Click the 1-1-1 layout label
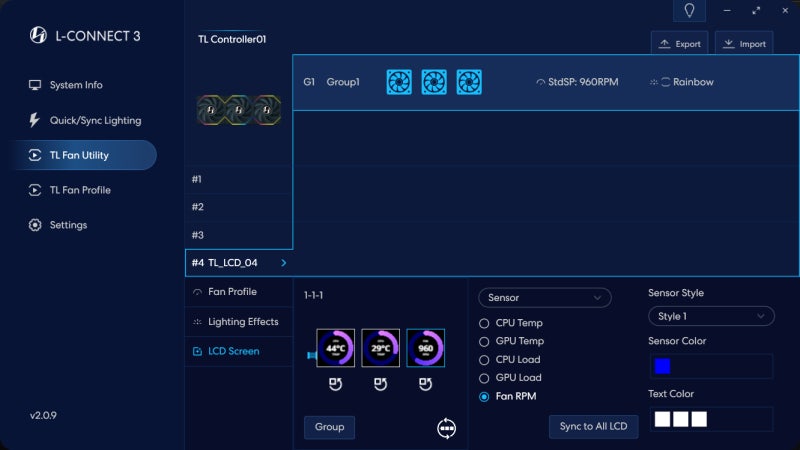 tap(313, 295)
